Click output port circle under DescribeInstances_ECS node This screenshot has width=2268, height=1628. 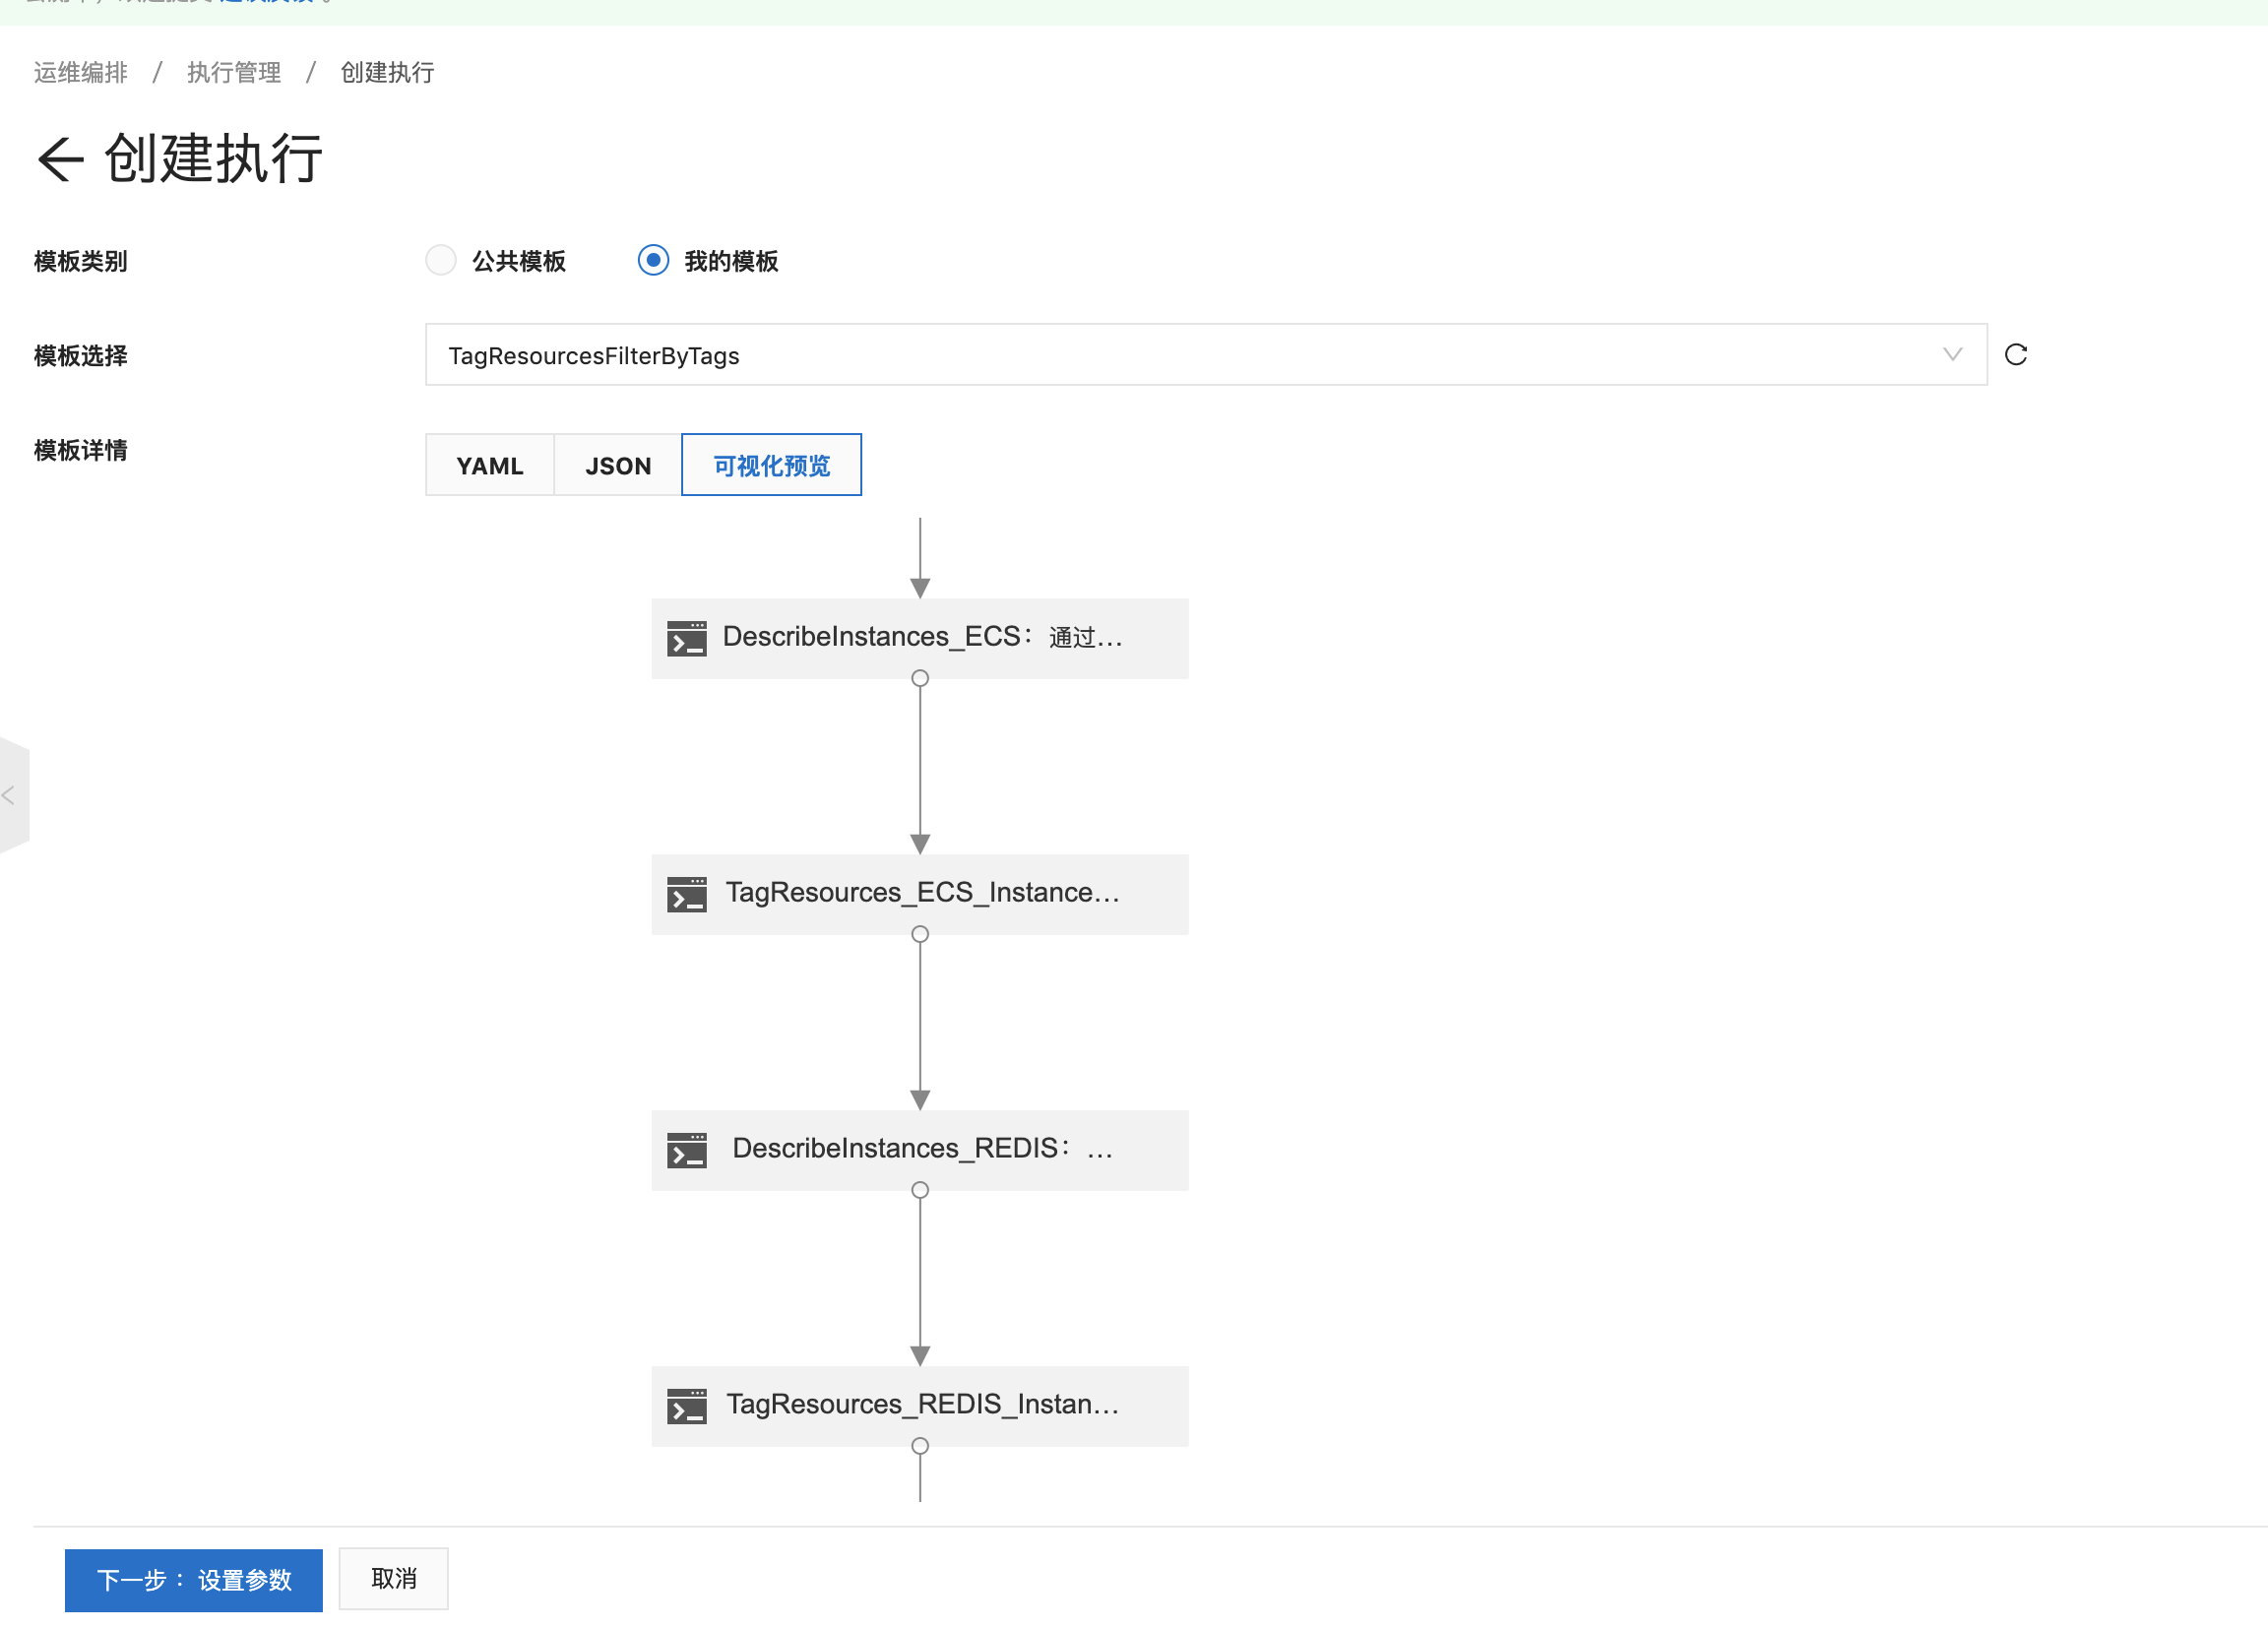(x=920, y=678)
